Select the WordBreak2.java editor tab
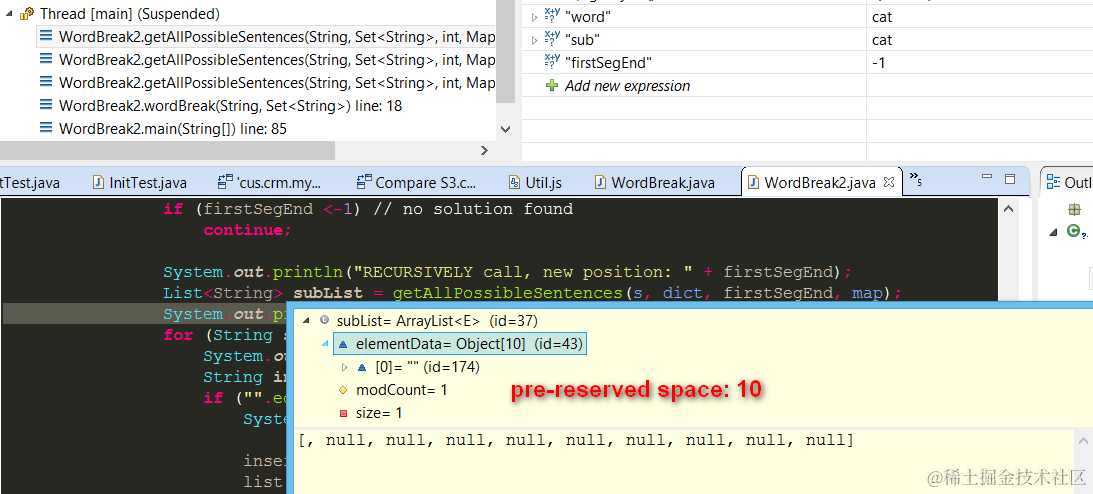Screen dimensions: 1093x494 pos(820,183)
